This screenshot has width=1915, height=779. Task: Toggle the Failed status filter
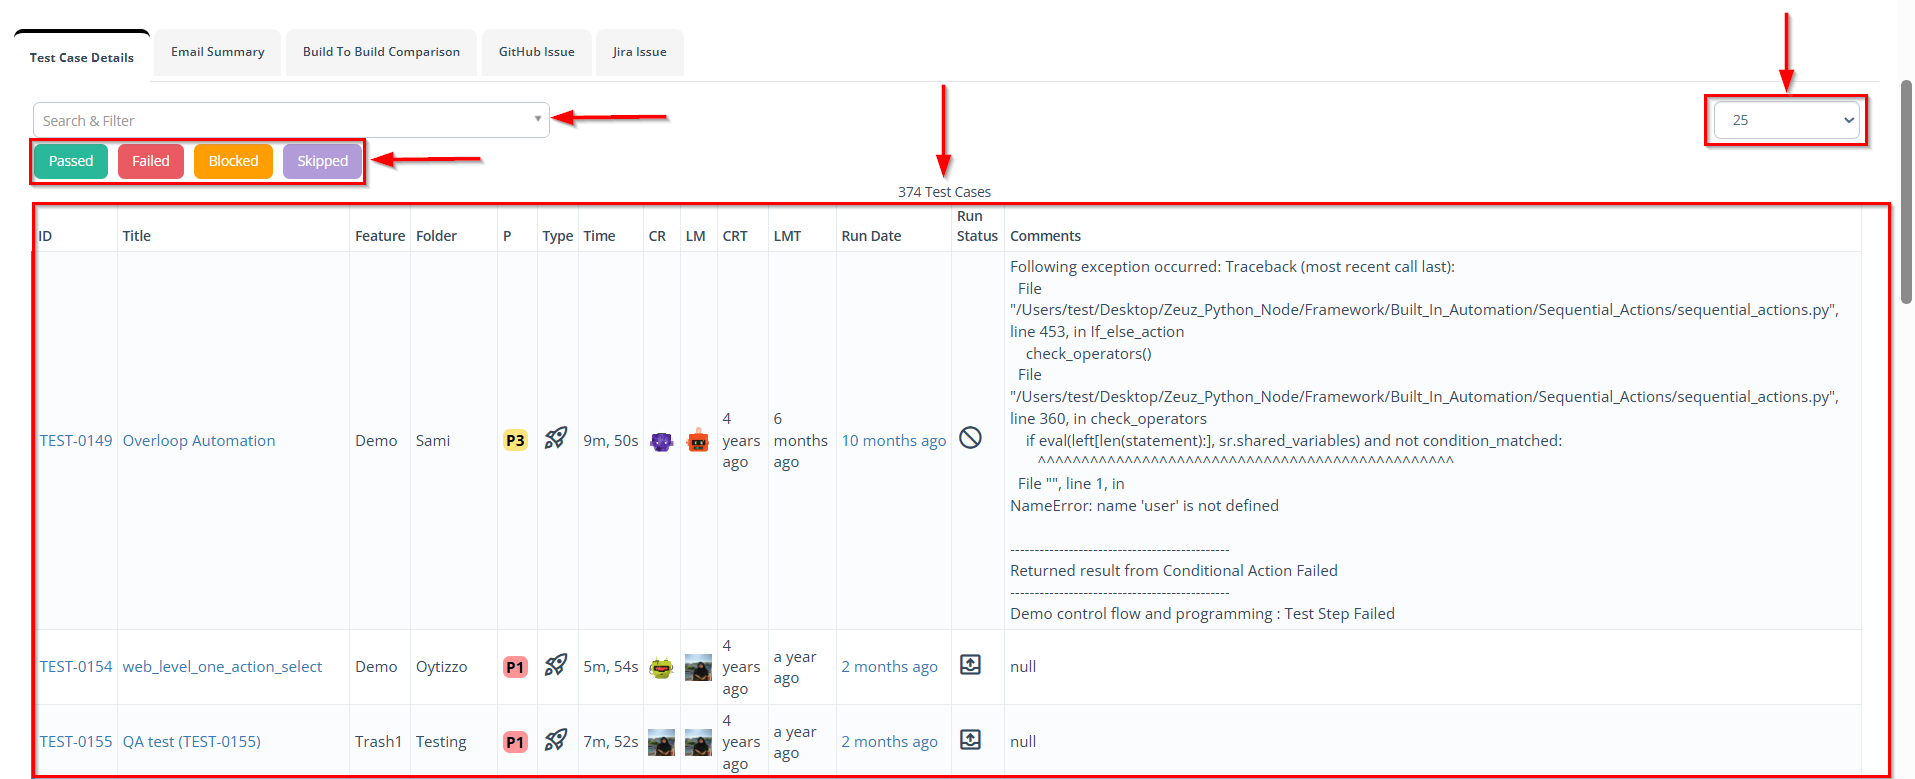tap(151, 161)
